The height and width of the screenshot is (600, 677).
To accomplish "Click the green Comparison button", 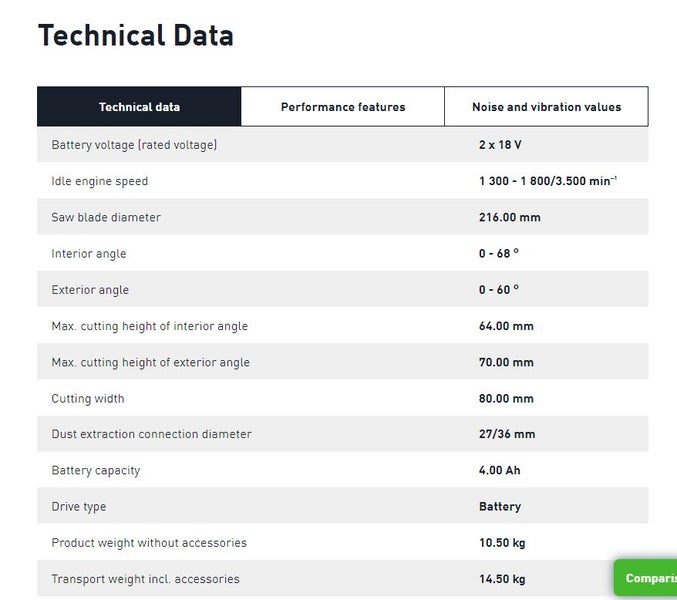I will pos(646,578).
